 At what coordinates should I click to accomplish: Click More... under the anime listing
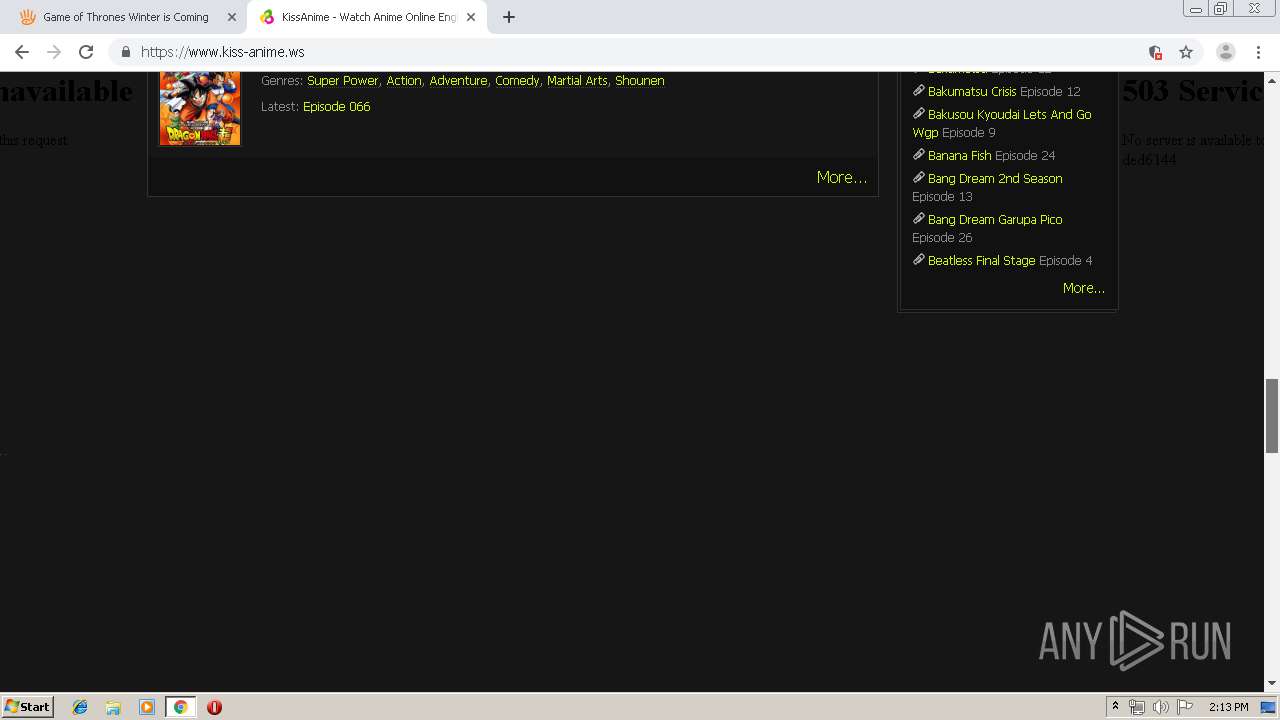point(842,177)
